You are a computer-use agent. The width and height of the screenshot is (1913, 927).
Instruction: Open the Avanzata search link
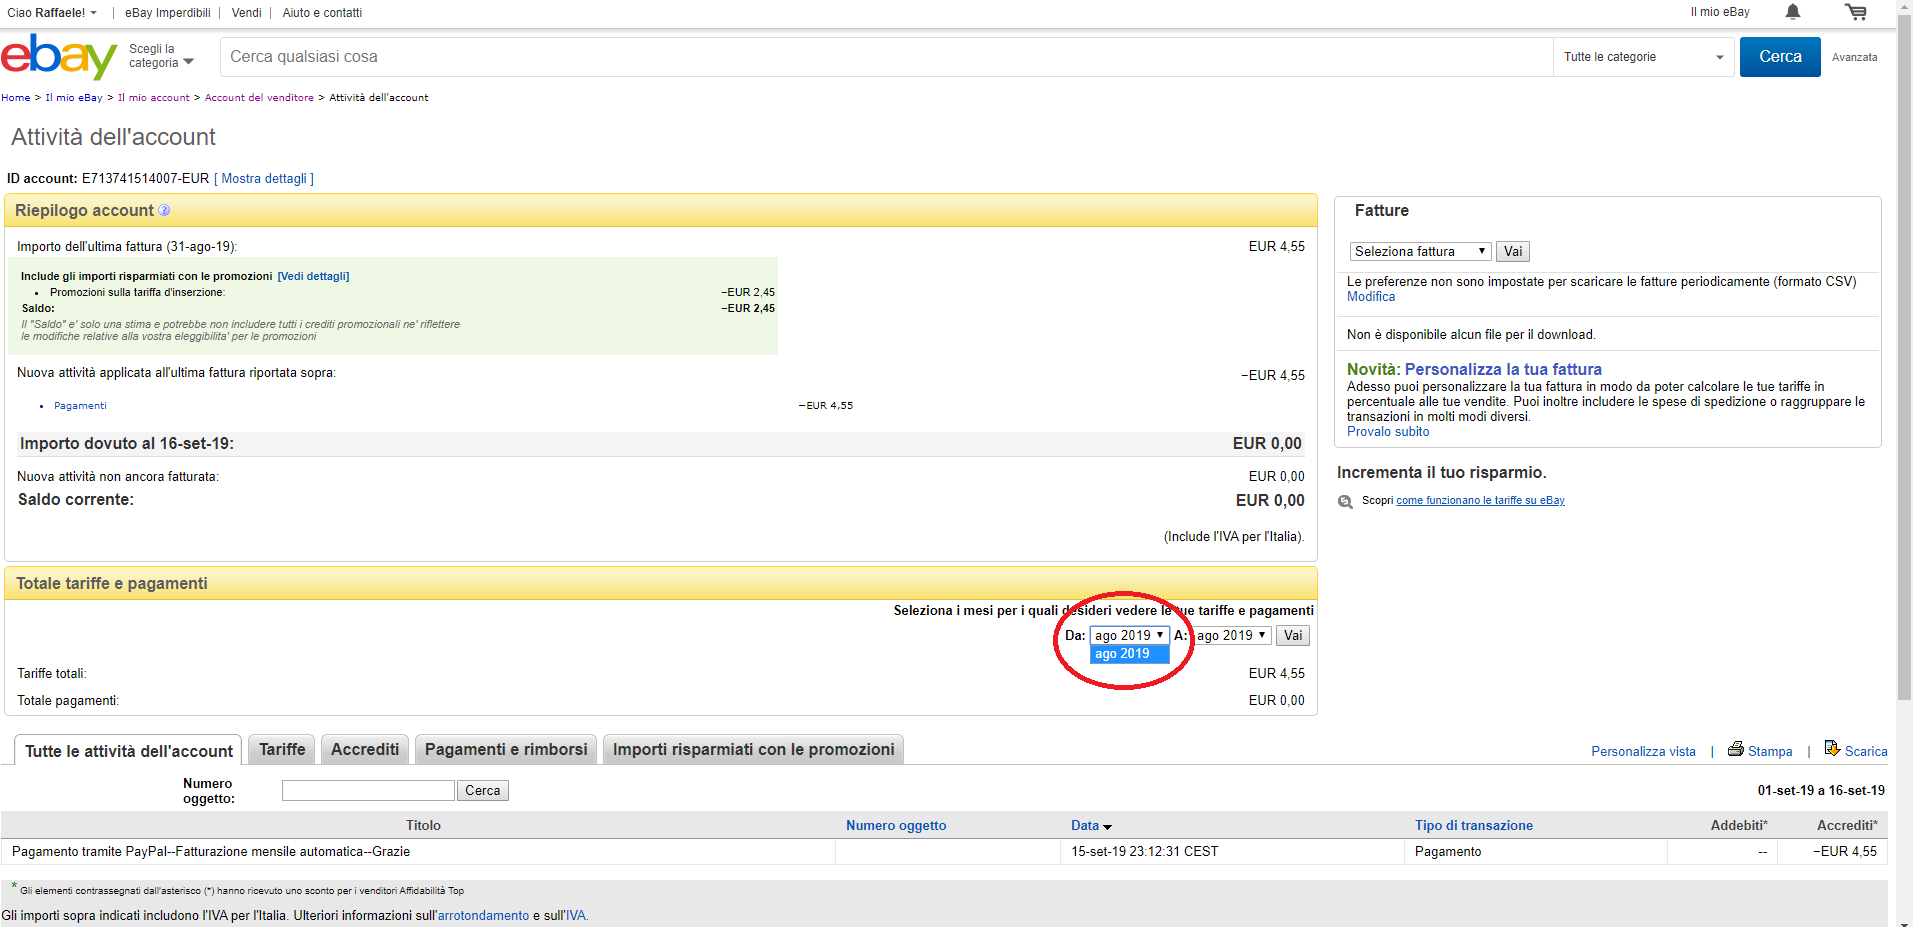[1854, 57]
